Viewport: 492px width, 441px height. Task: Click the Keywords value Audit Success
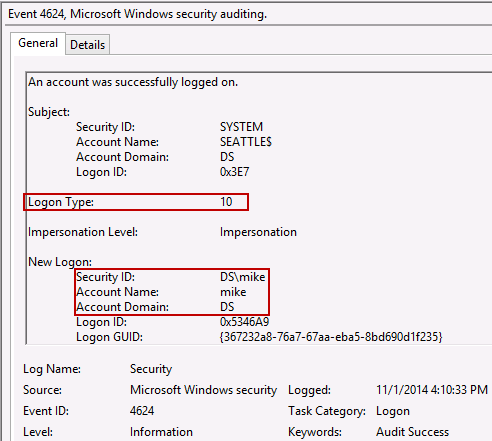pyautogui.click(x=412, y=432)
